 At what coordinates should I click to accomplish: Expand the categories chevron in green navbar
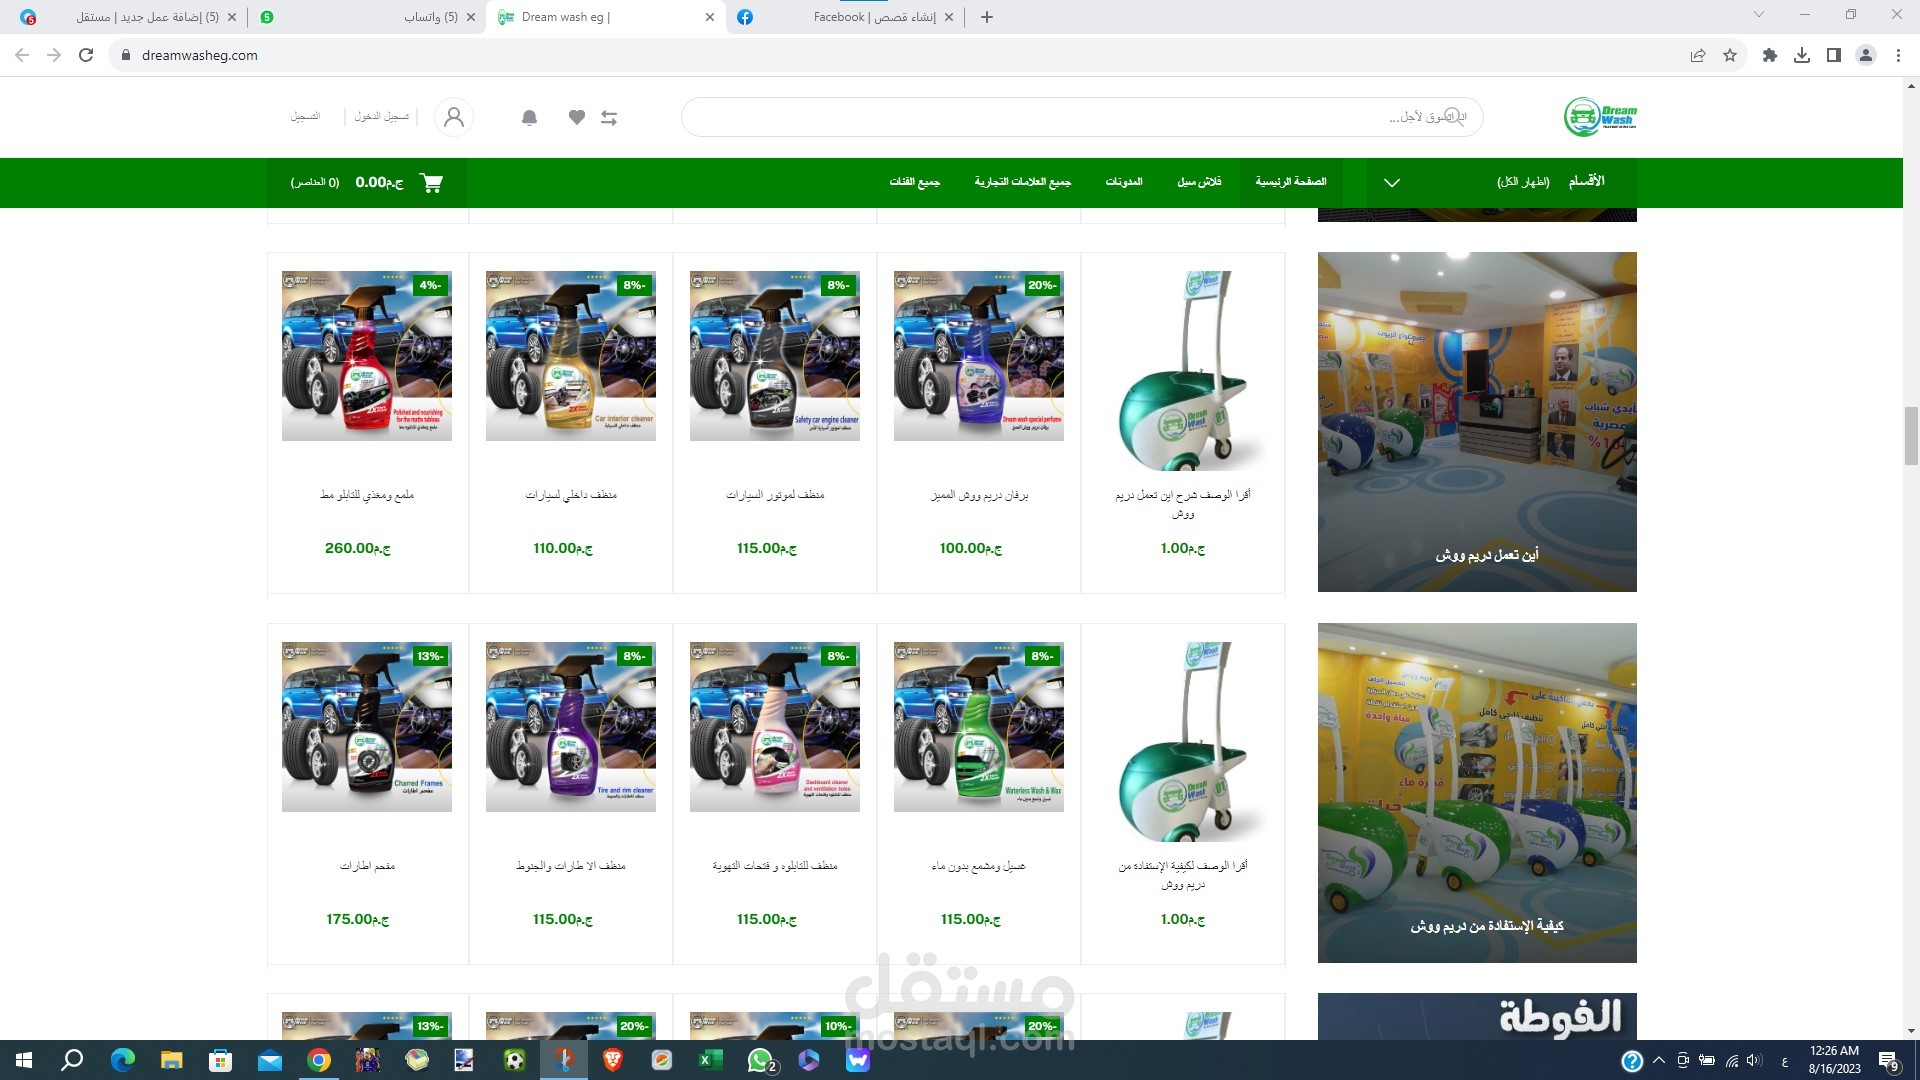point(1392,182)
